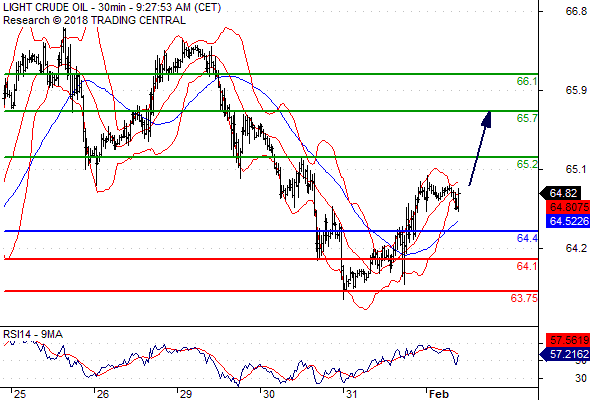590x400 pixels.
Task: Click the dark blue 57.2162 RSI tag
Action: coord(565,354)
